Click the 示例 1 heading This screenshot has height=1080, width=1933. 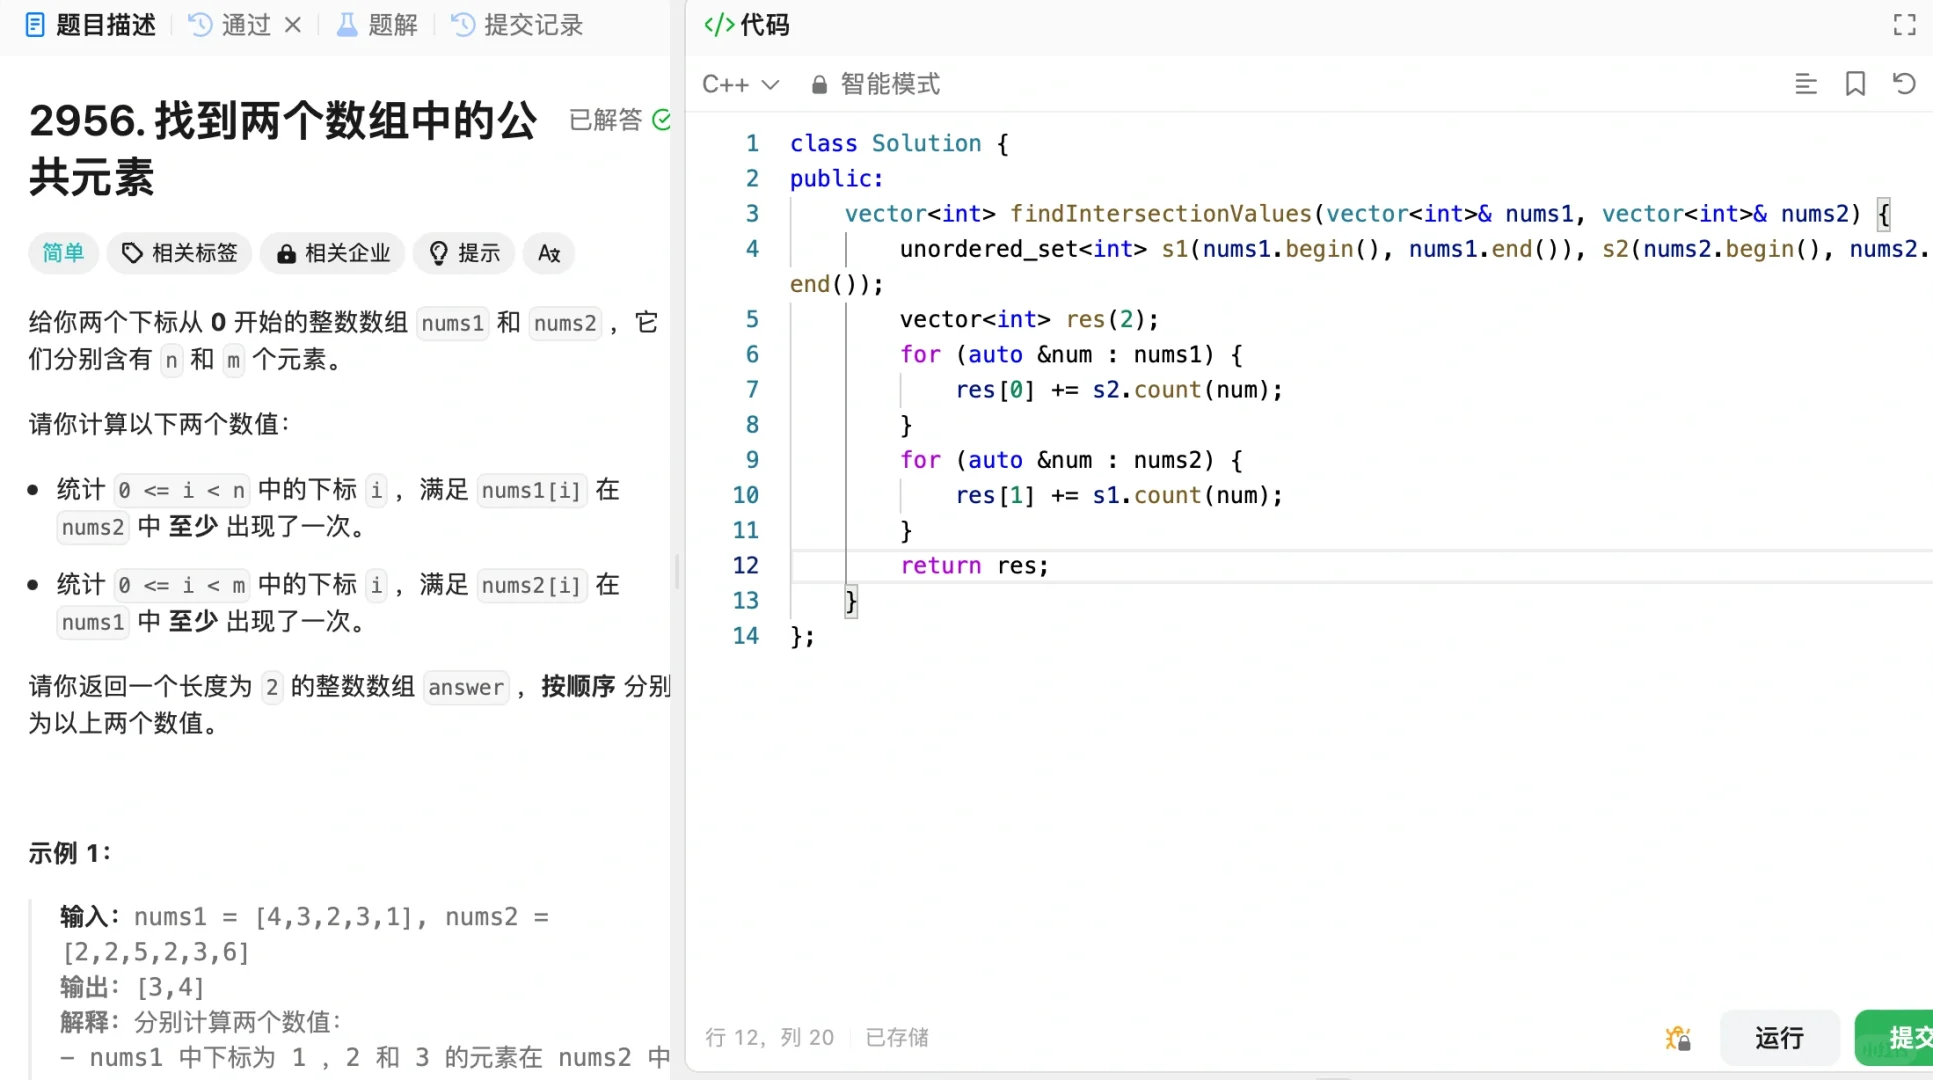click(70, 853)
